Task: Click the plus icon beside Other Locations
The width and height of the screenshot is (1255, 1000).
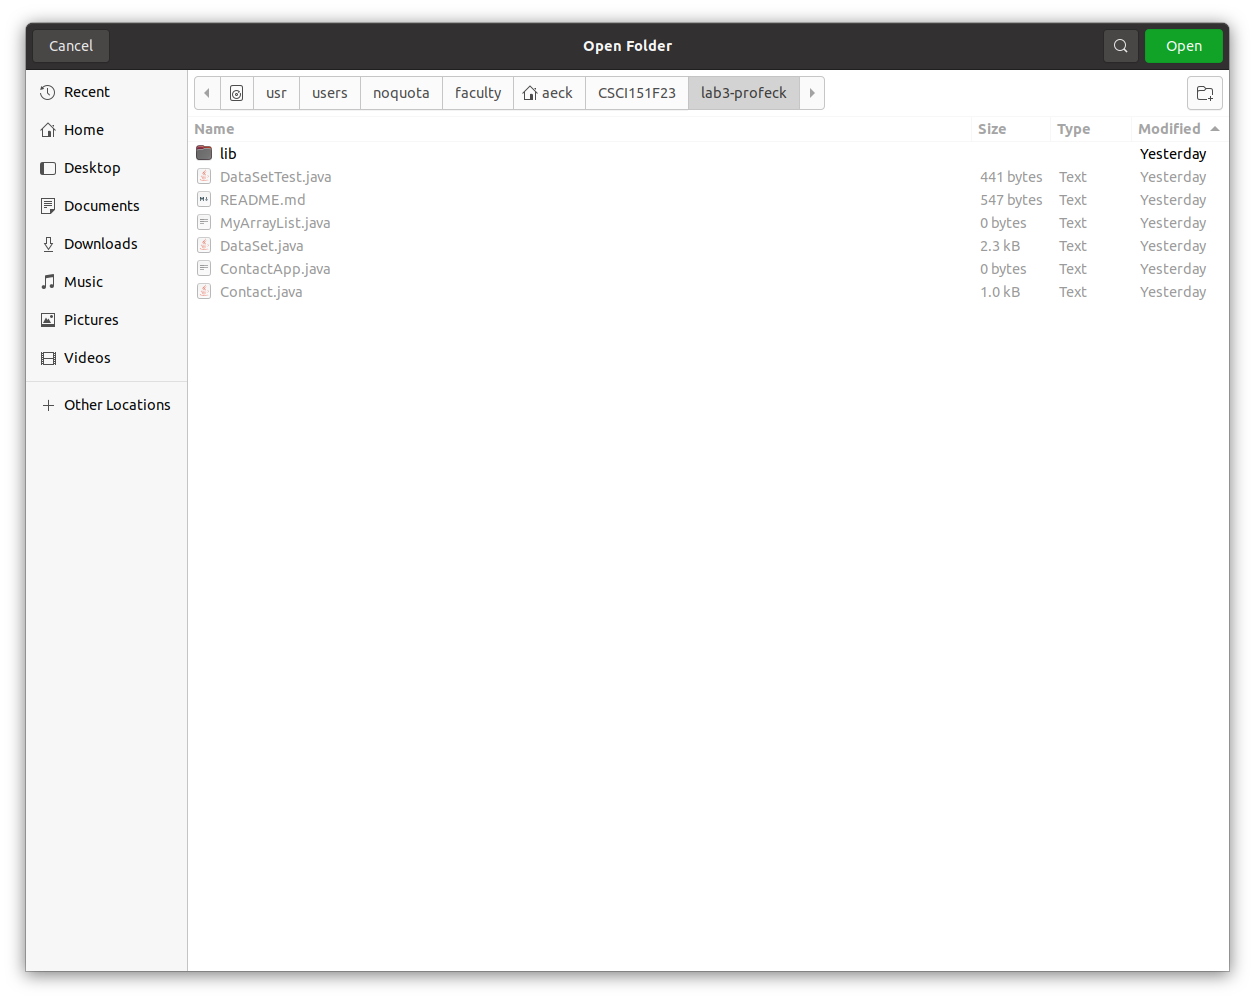Action: click(48, 405)
